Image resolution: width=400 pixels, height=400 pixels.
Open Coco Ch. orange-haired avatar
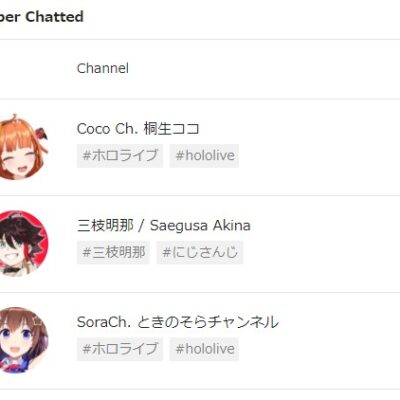point(24,147)
